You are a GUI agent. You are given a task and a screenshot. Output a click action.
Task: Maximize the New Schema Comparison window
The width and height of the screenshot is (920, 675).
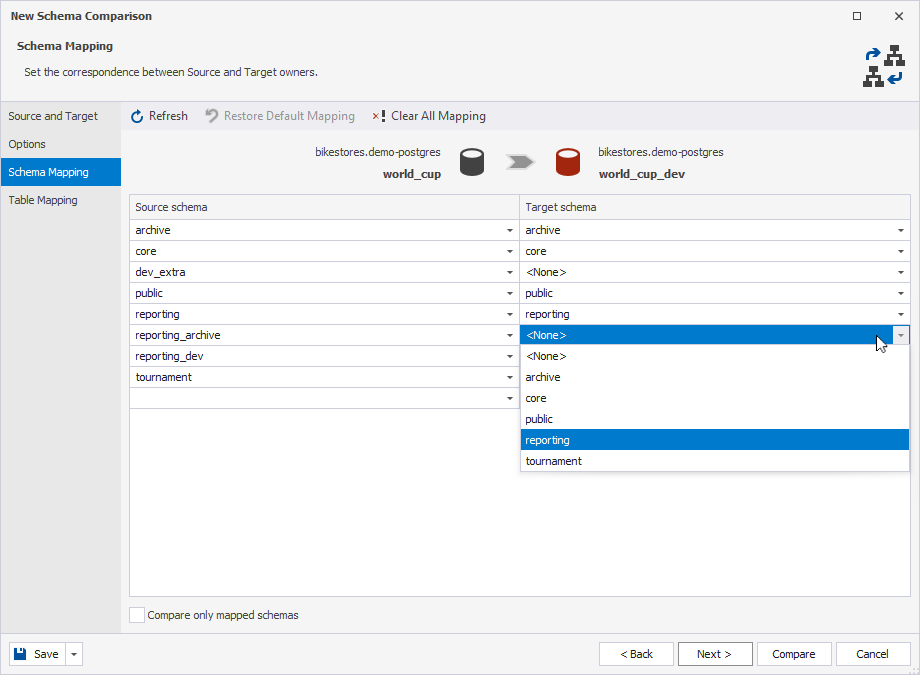coord(857,16)
